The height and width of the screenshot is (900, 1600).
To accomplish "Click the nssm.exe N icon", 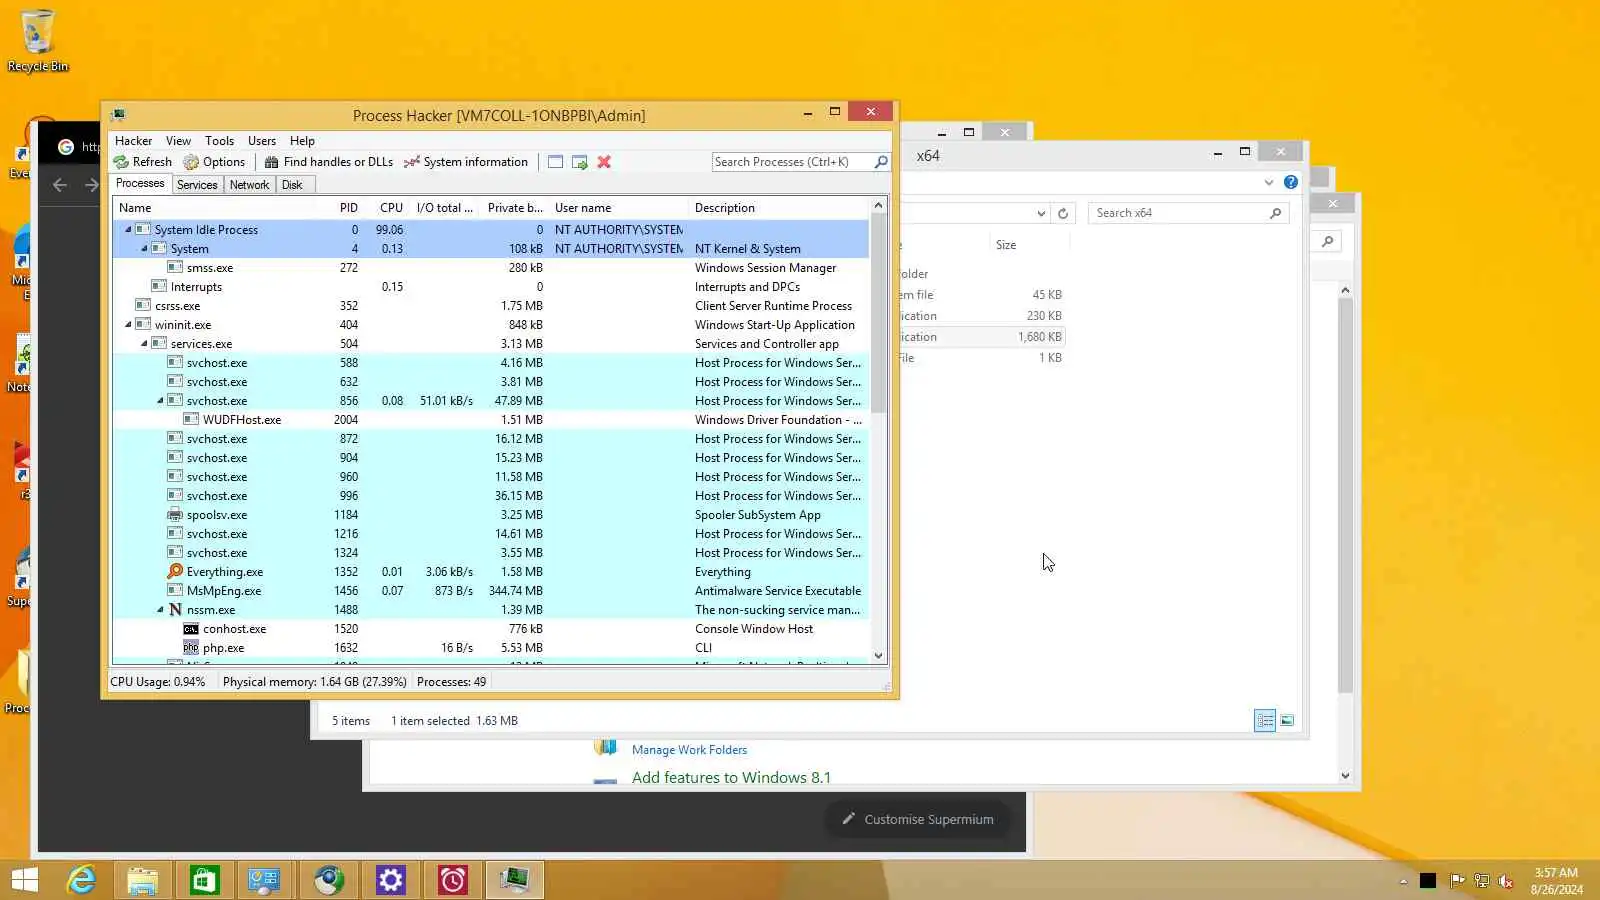I will (175, 610).
